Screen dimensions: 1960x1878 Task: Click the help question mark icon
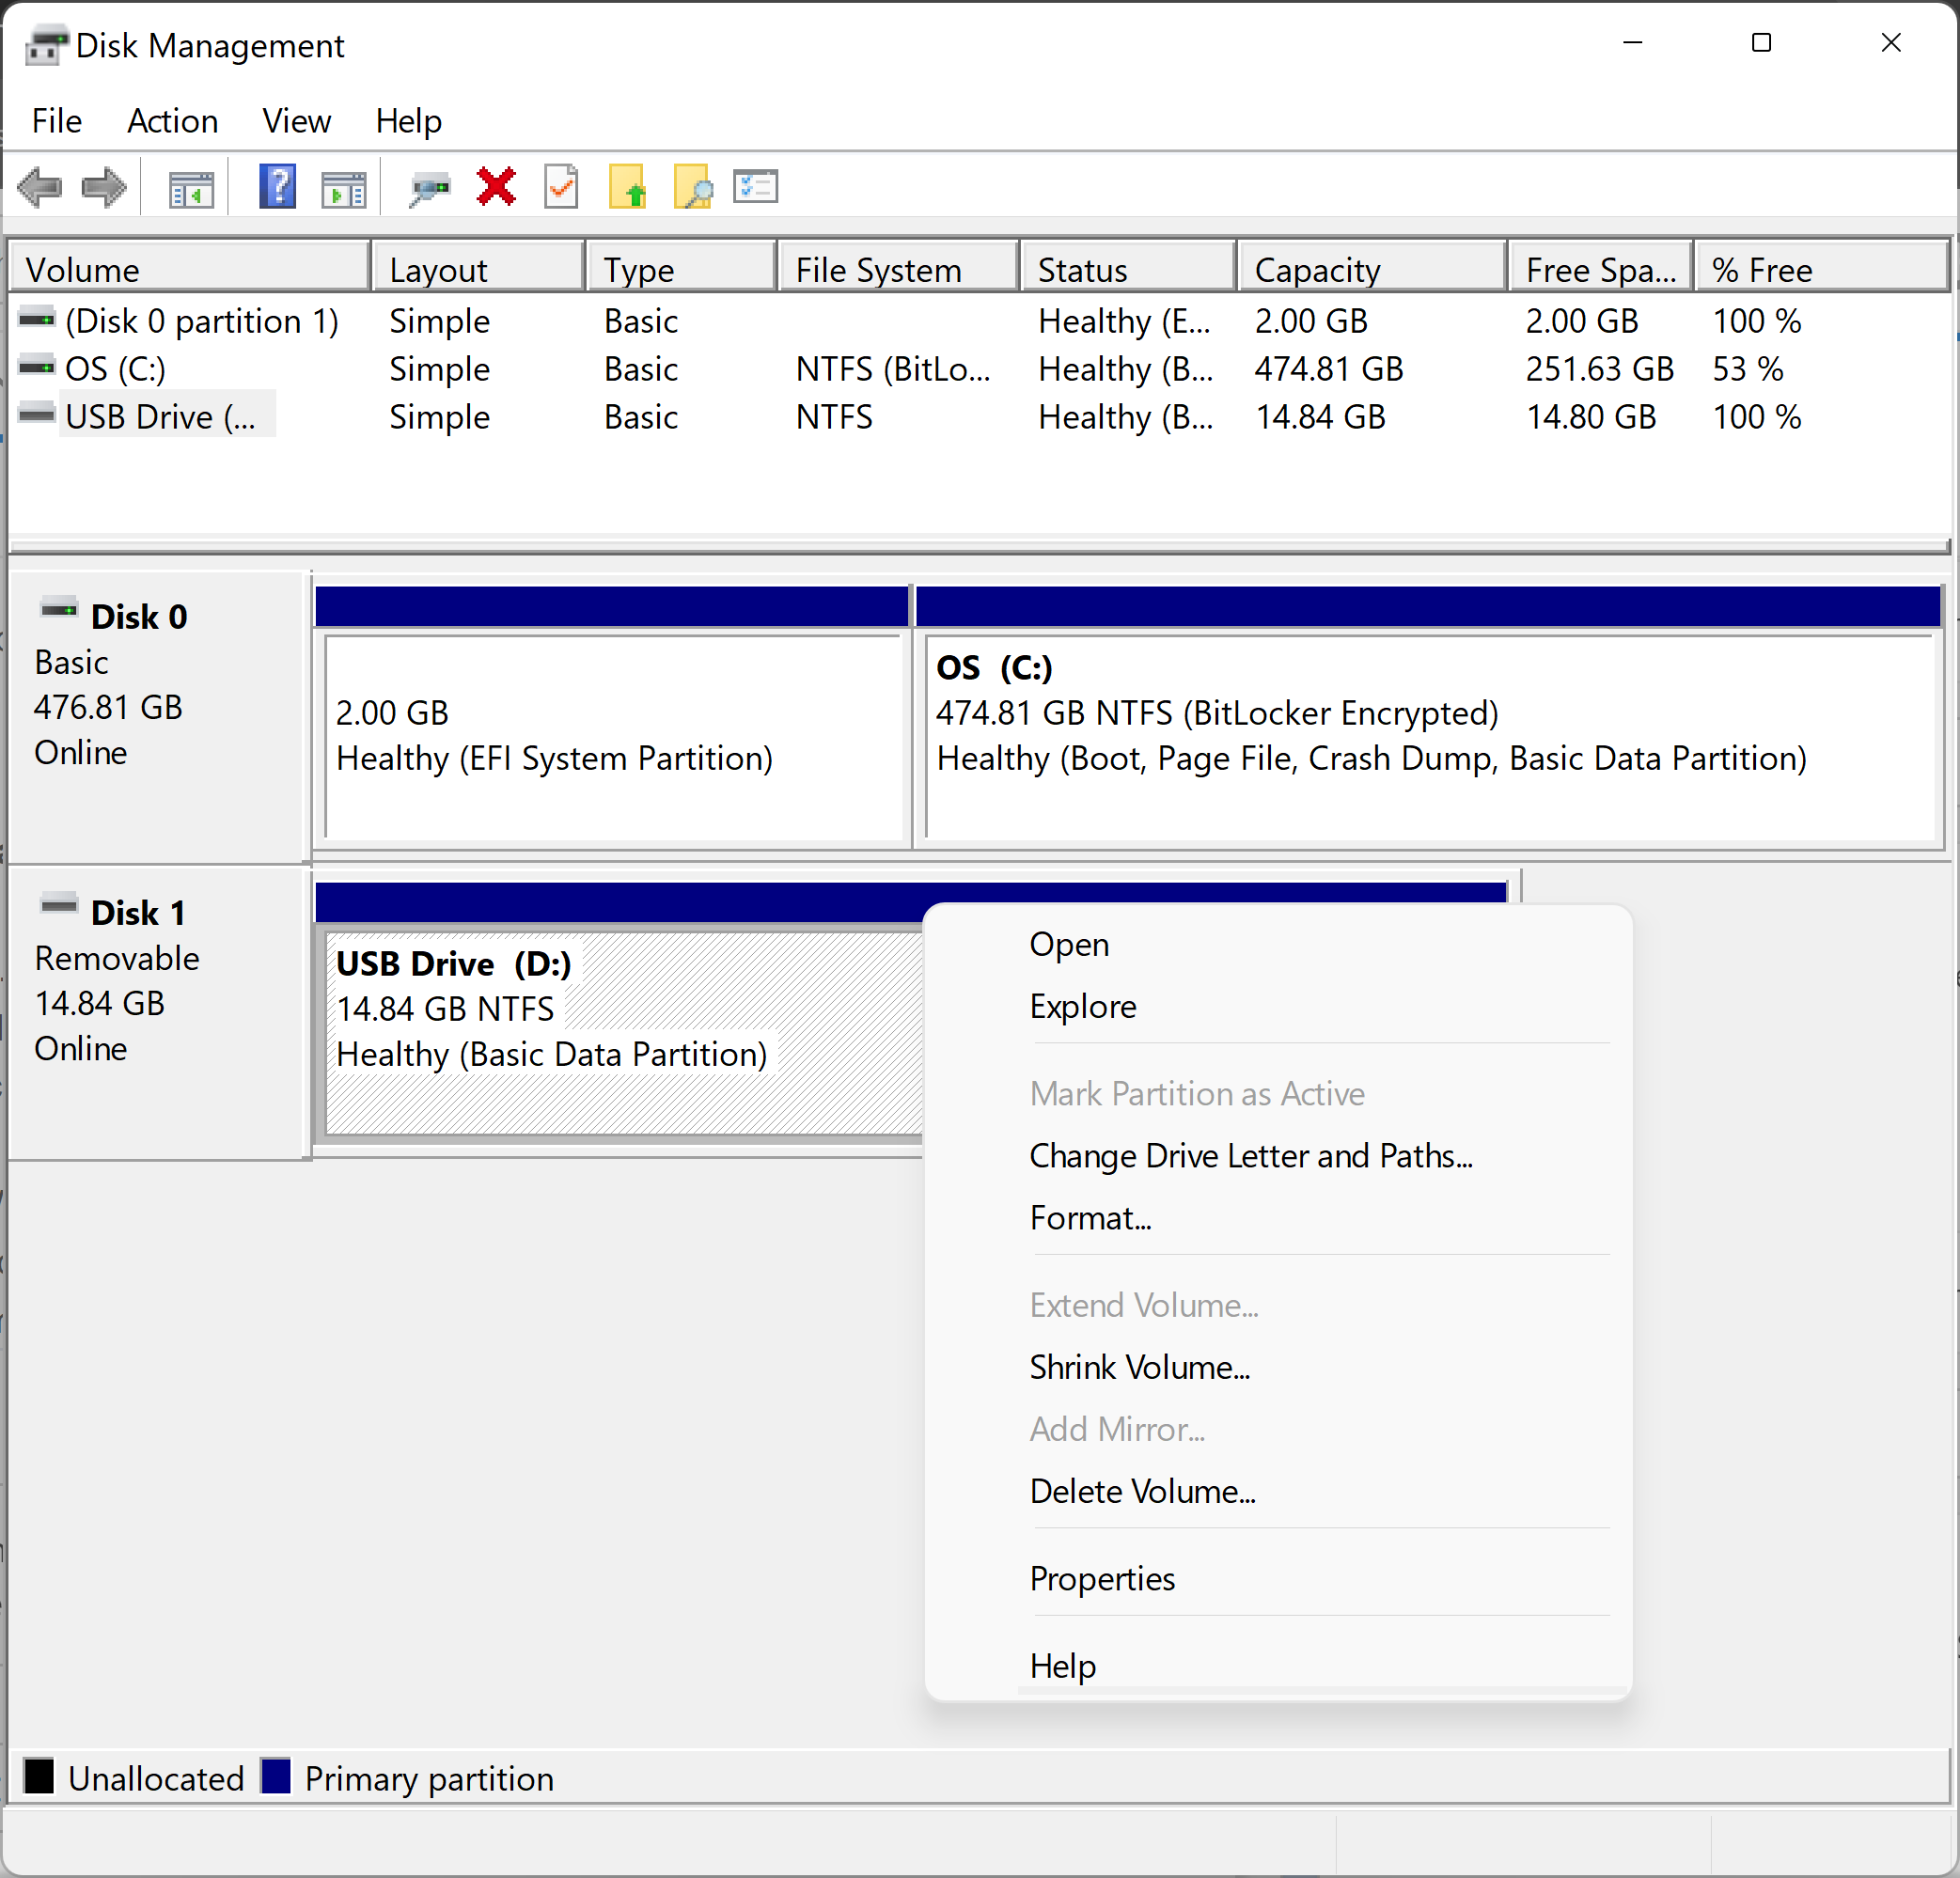273,187
